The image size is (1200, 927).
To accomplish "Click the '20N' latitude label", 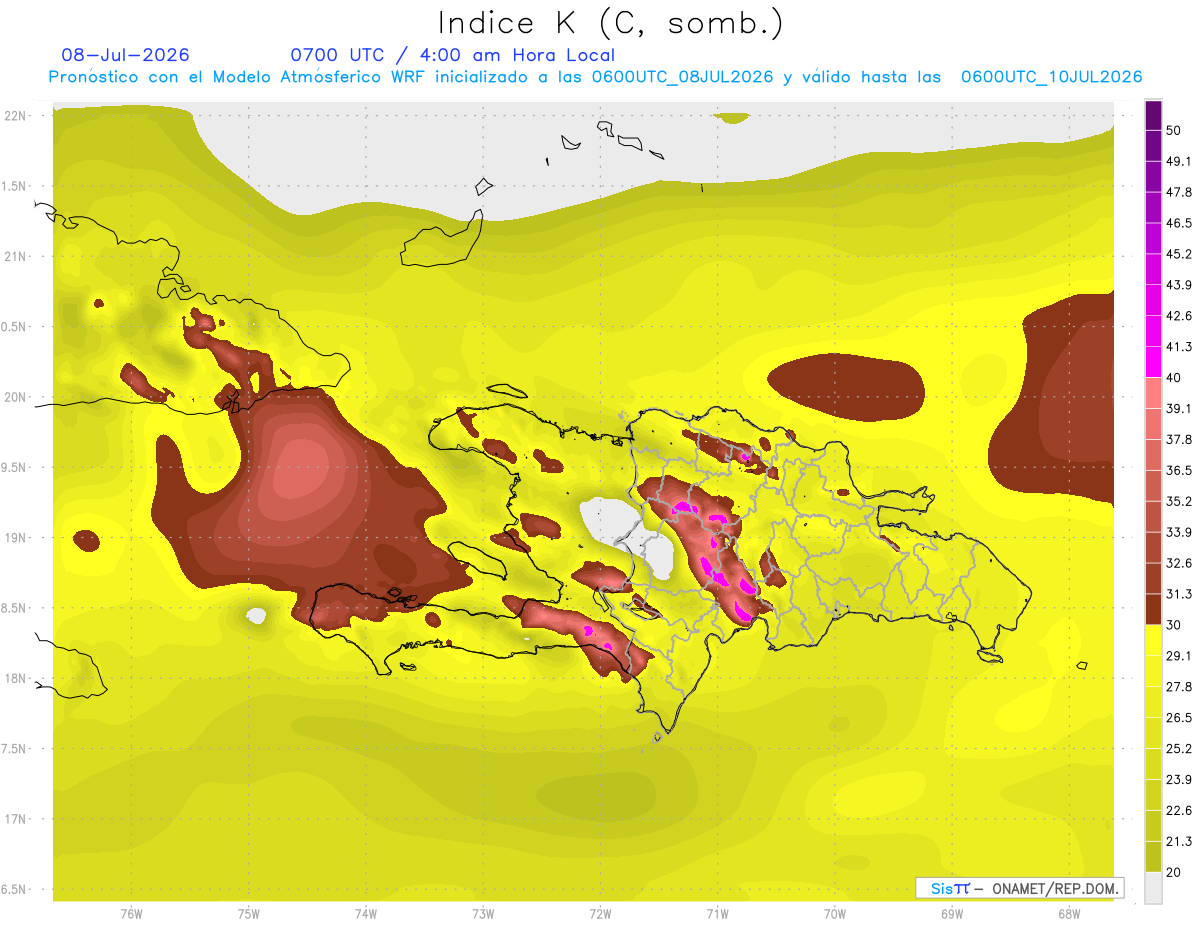I will [x=16, y=397].
